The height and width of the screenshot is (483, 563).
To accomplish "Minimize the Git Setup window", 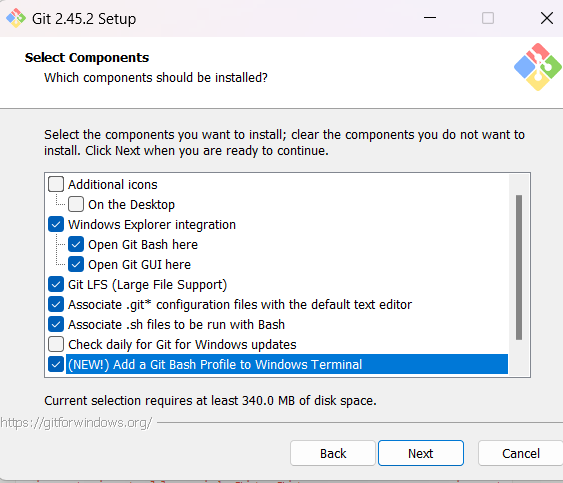I will [430, 18].
